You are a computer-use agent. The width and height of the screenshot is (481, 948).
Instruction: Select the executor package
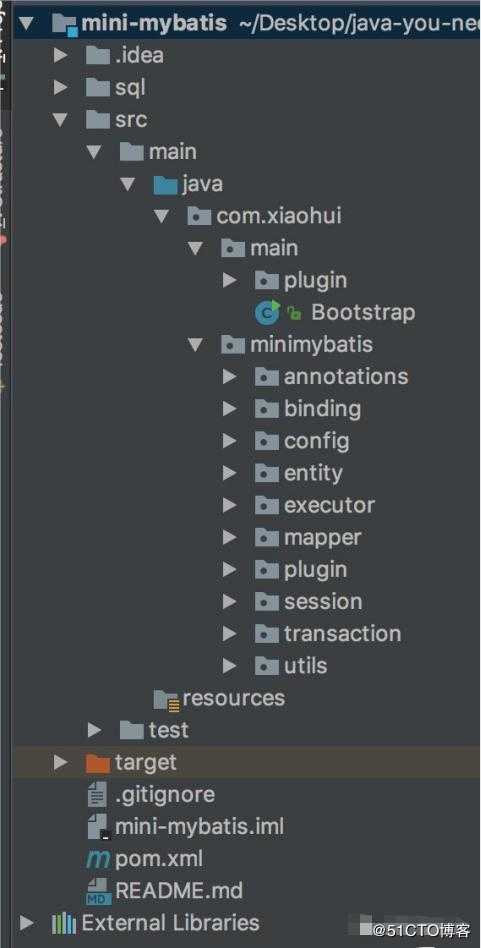[329, 505]
